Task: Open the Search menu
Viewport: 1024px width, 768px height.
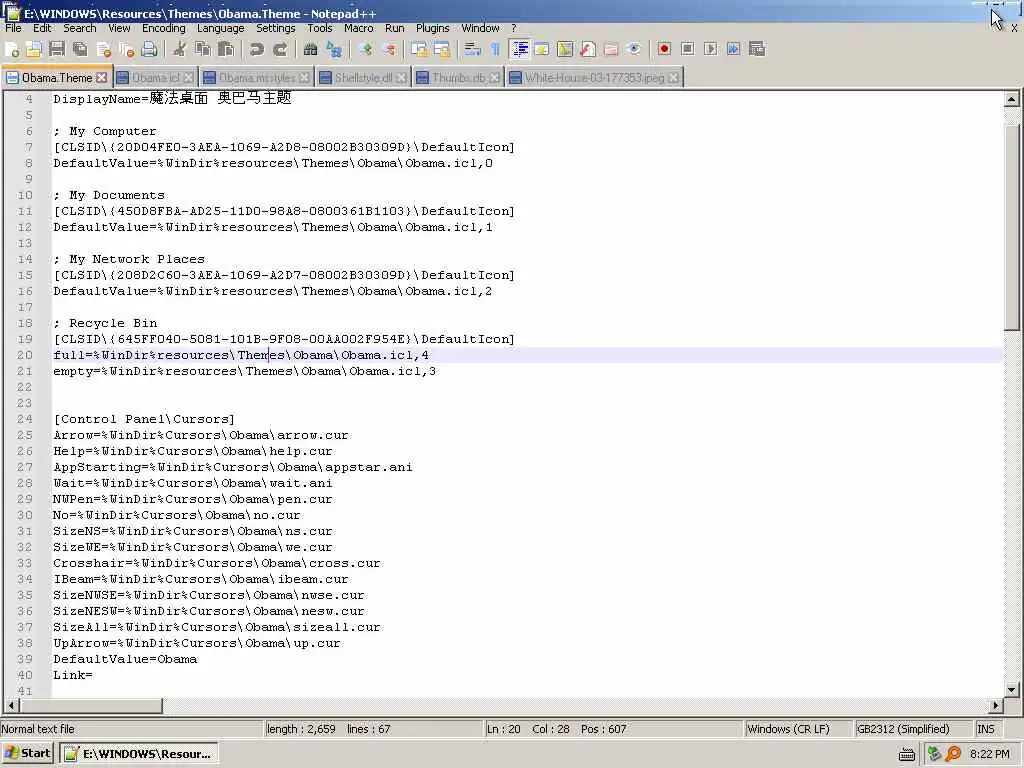Action: click(80, 28)
